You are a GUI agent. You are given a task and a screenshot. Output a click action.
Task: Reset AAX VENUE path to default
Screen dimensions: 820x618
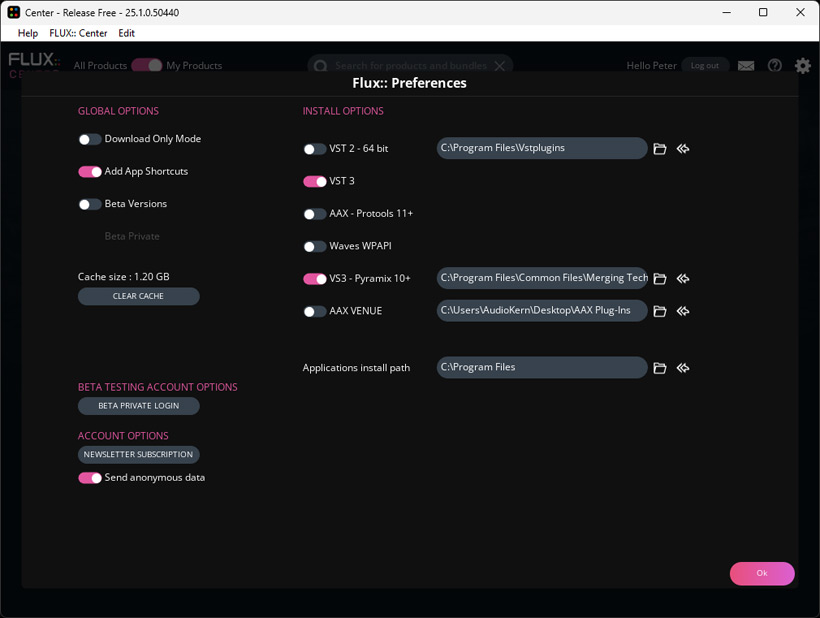pyautogui.click(x=682, y=311)
